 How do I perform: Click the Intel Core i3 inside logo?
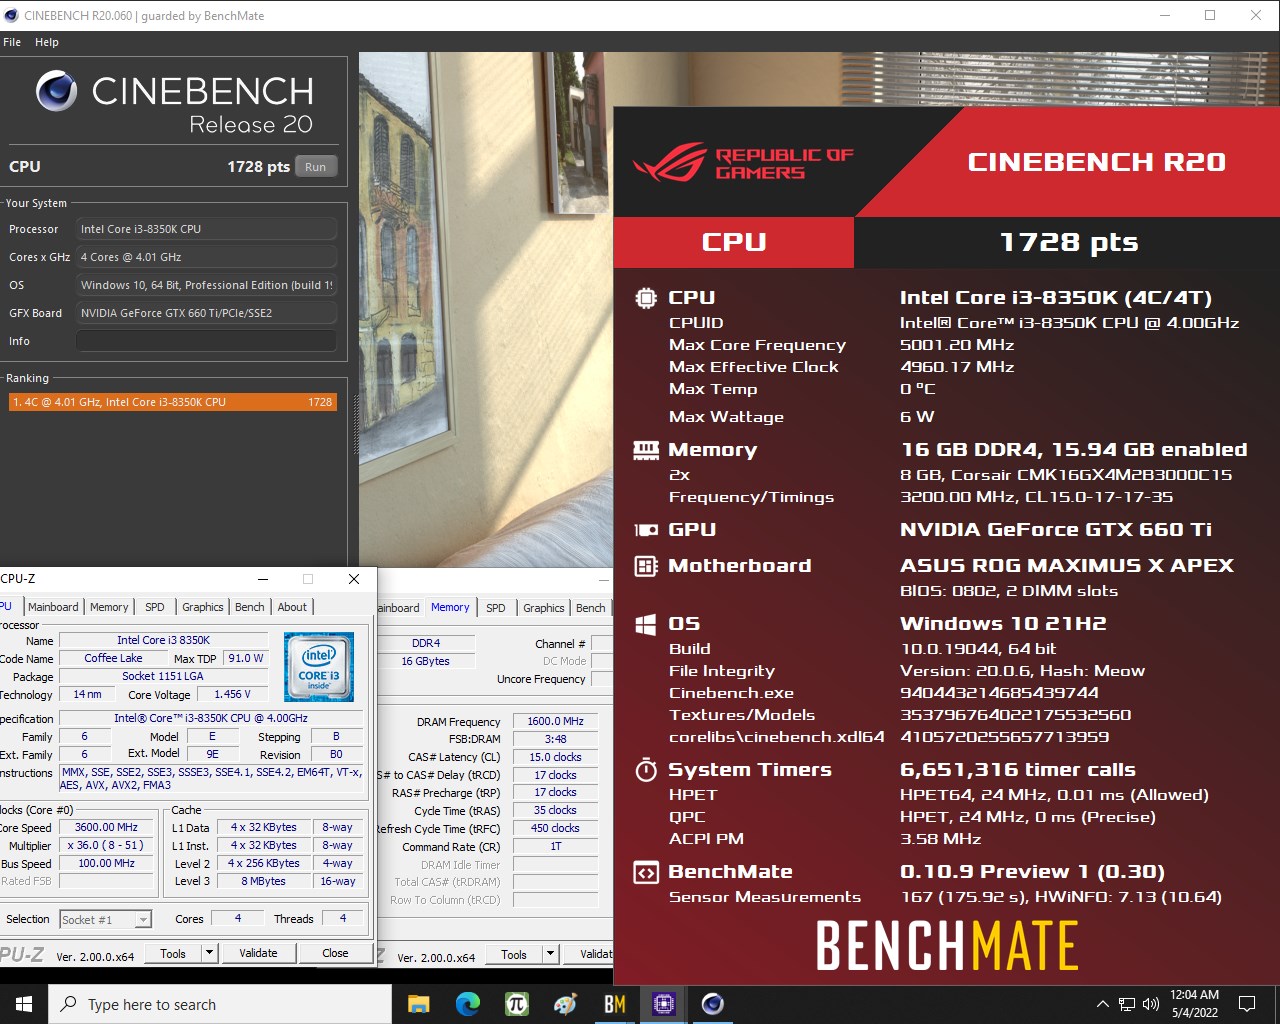coord(319,667)
